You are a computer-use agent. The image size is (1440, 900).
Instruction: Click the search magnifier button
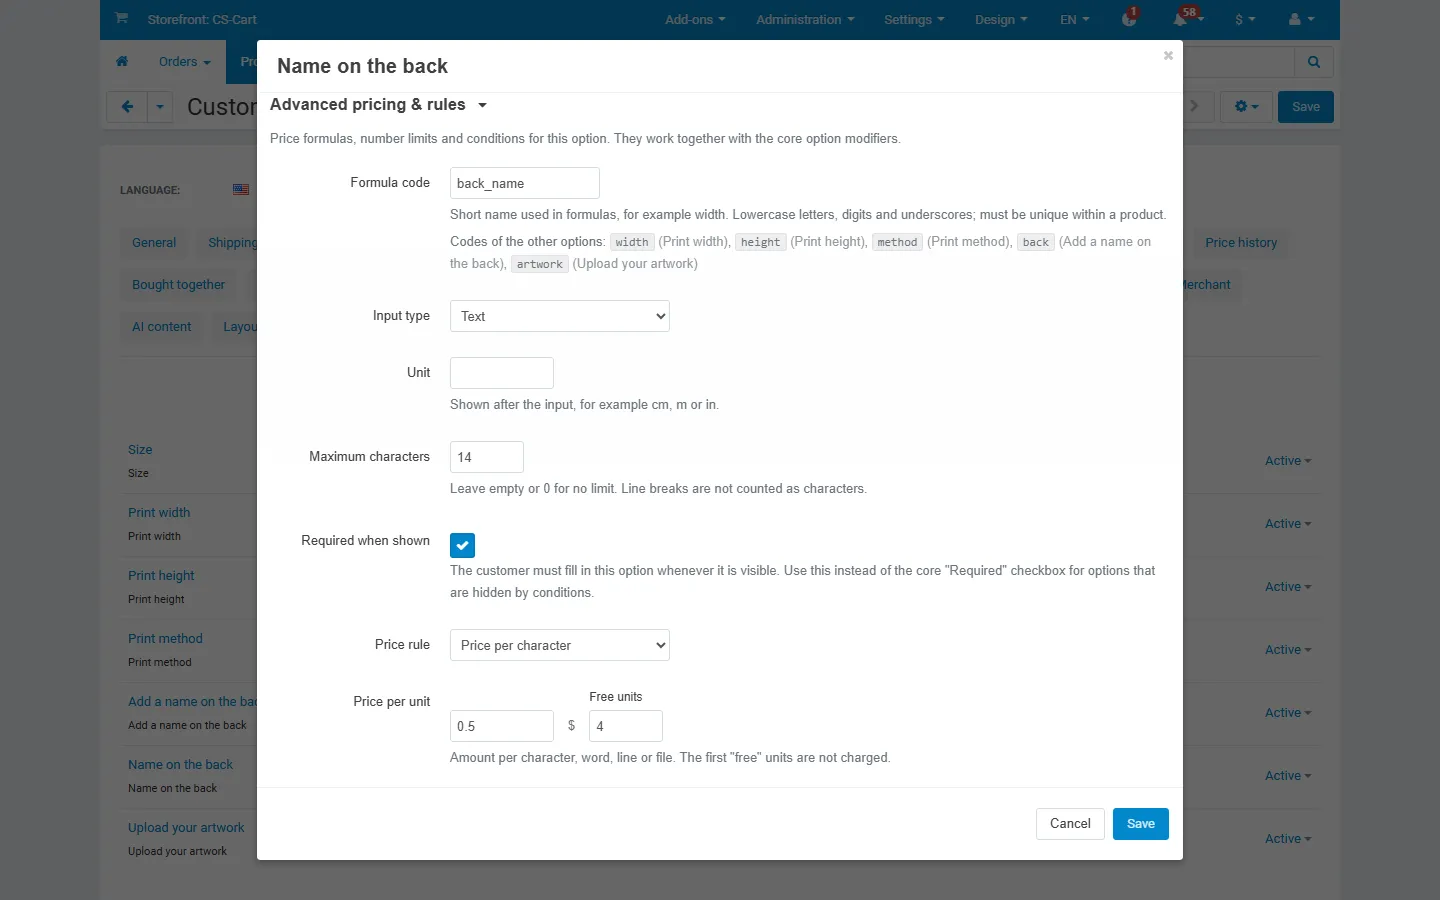(1314, 62)
